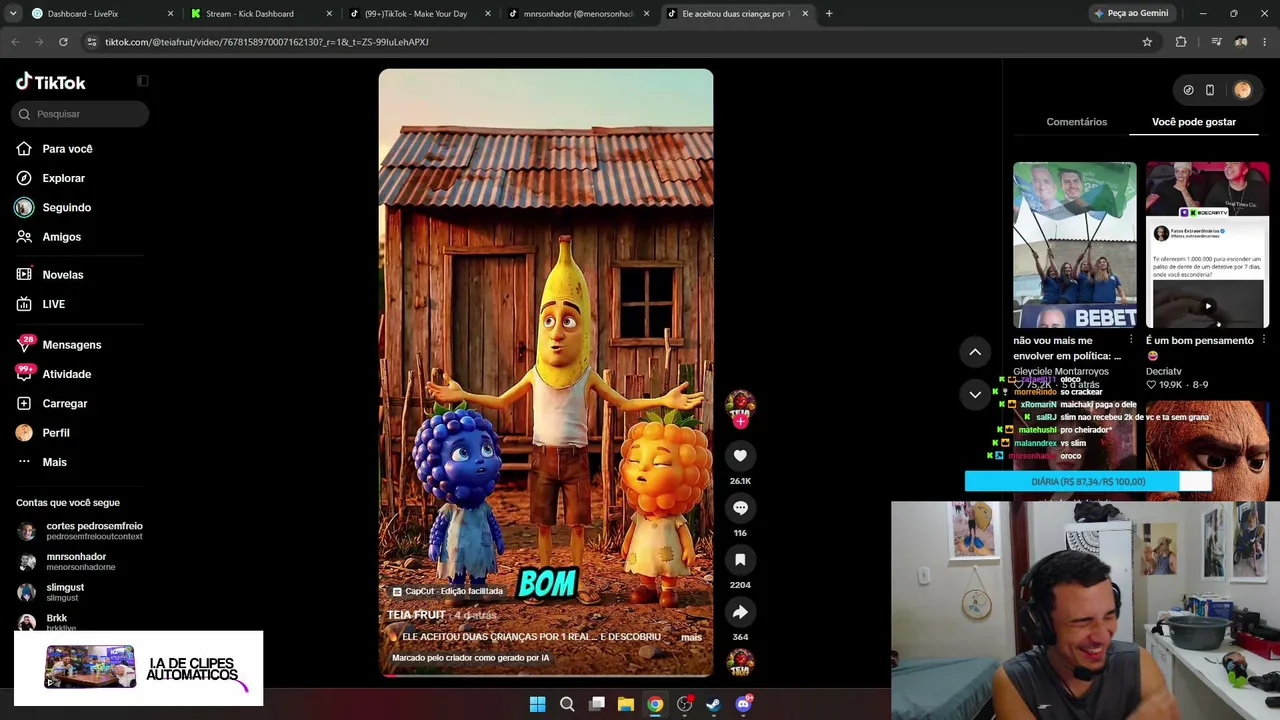Viewport: 1280px width, 720px height.
Task: Seek on the video progress bar
Action: point(546,675)
